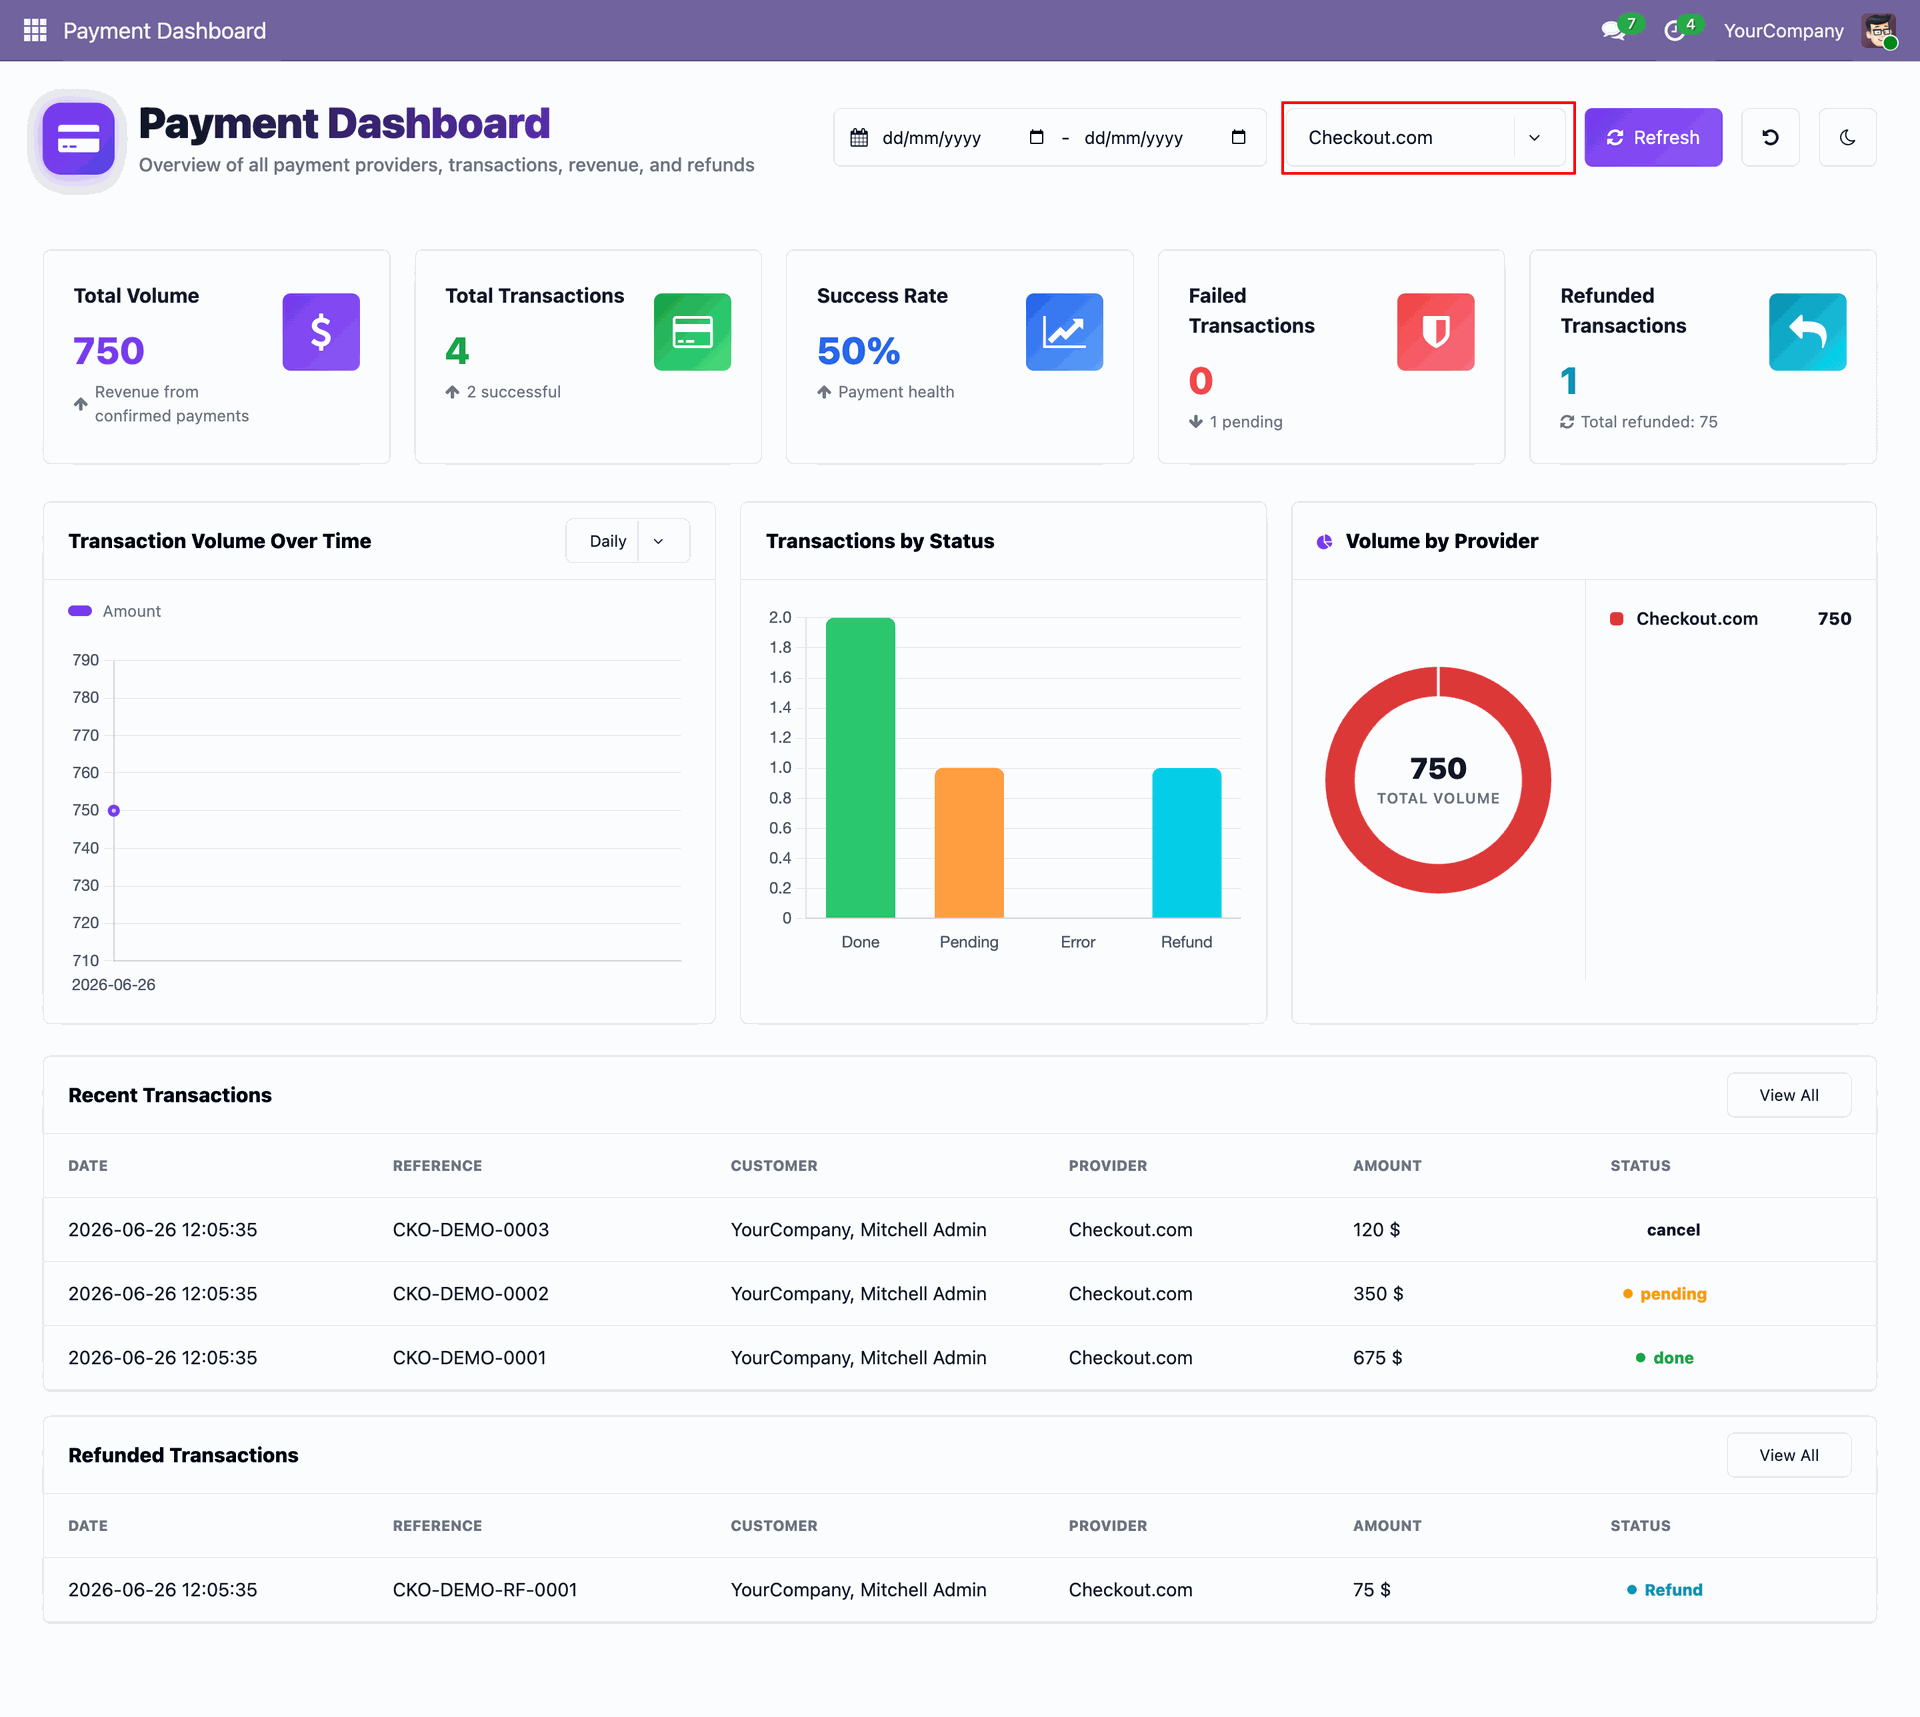Click the YourCompany menu item

[1783, 30]
